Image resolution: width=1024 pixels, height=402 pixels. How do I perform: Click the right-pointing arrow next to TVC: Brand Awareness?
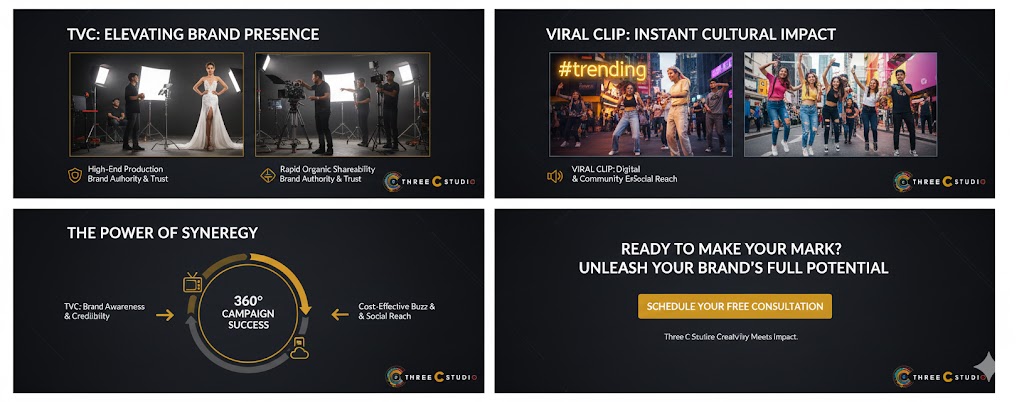point(165,315)
